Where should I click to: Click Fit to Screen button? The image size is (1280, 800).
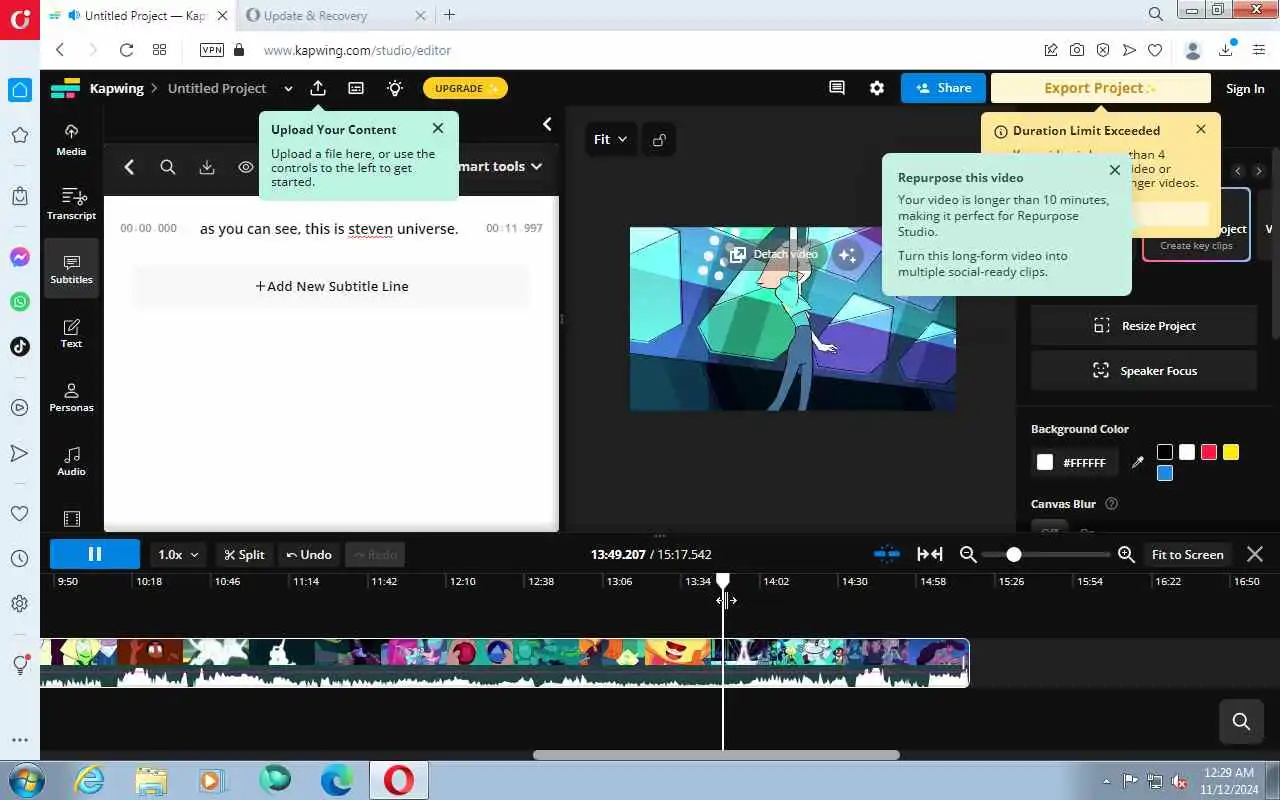tap(1187, 554)
